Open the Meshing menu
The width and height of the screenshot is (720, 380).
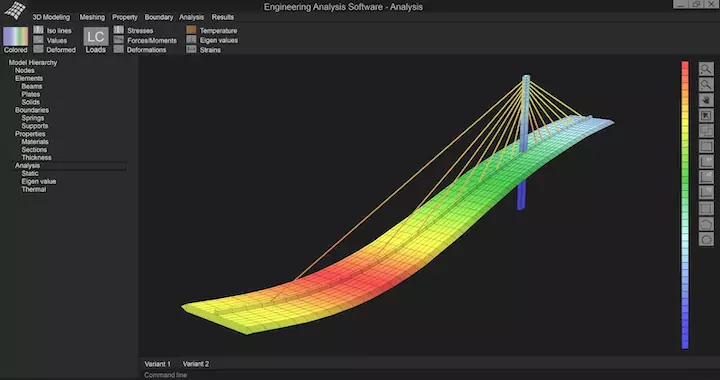click(92, 17)
